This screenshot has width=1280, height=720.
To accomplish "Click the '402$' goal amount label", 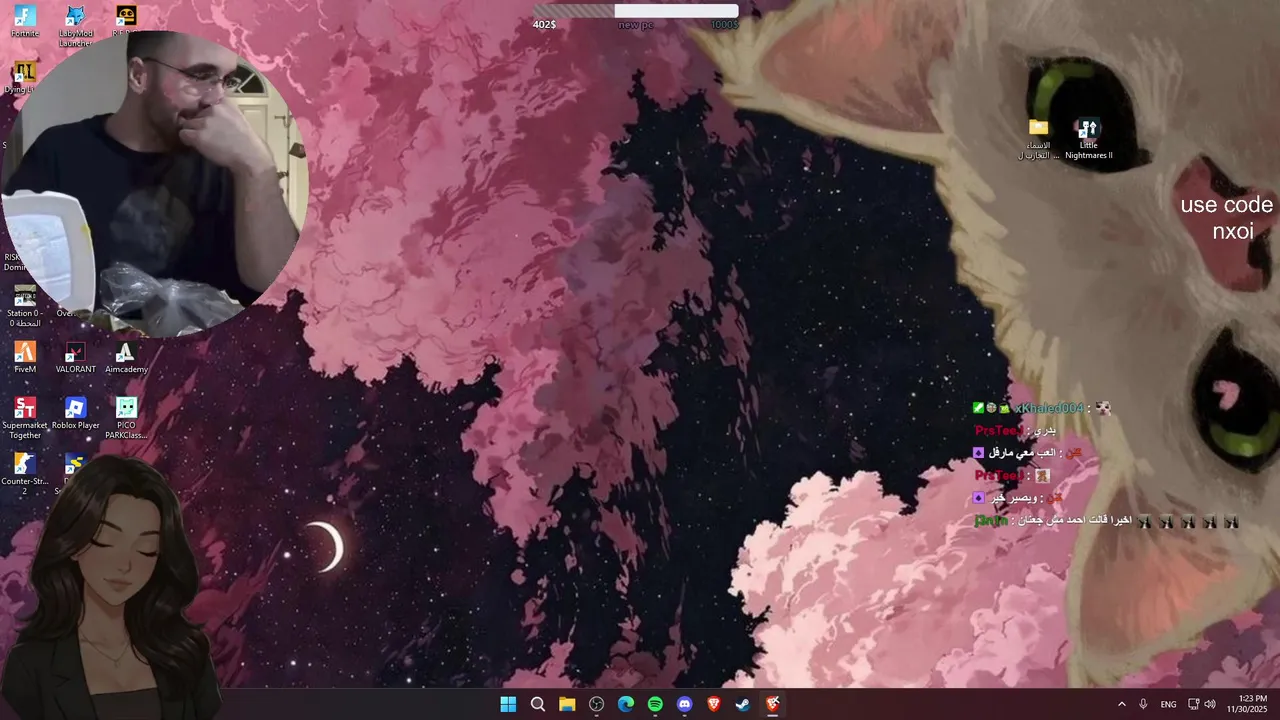I will click(544, 25).
